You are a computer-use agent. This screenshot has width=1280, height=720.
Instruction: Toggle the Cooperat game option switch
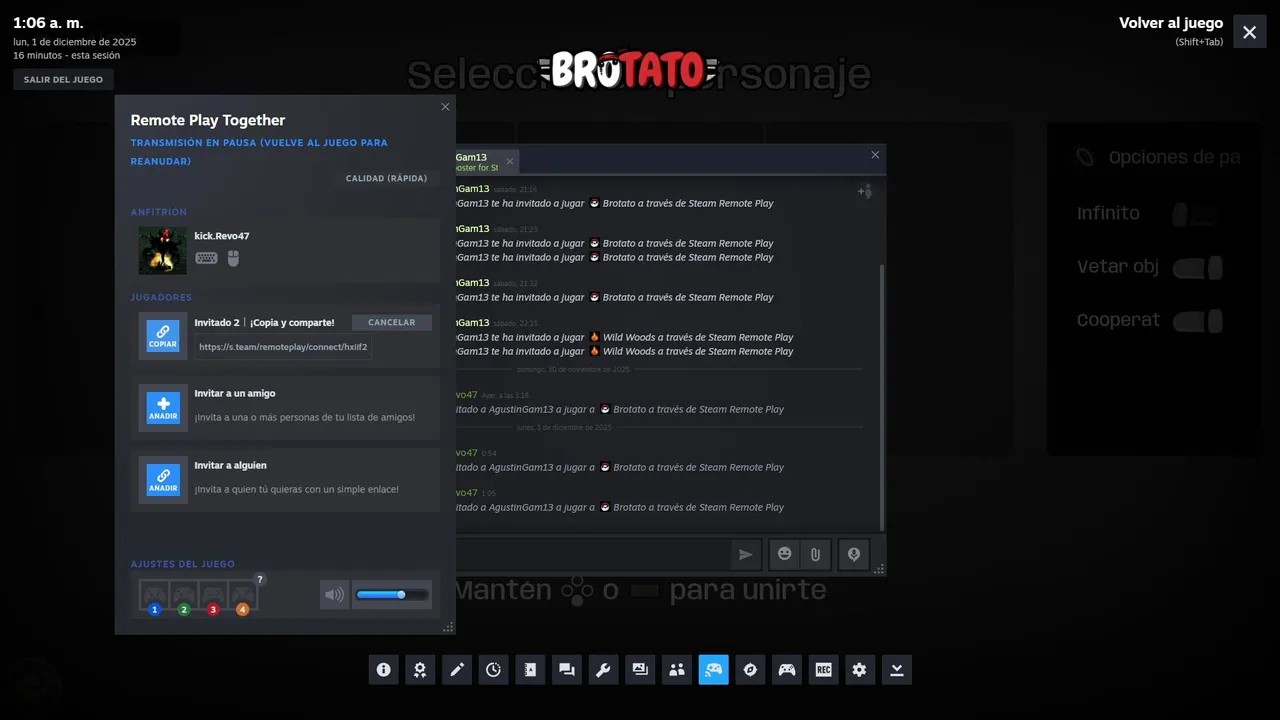click(1197, 321)
